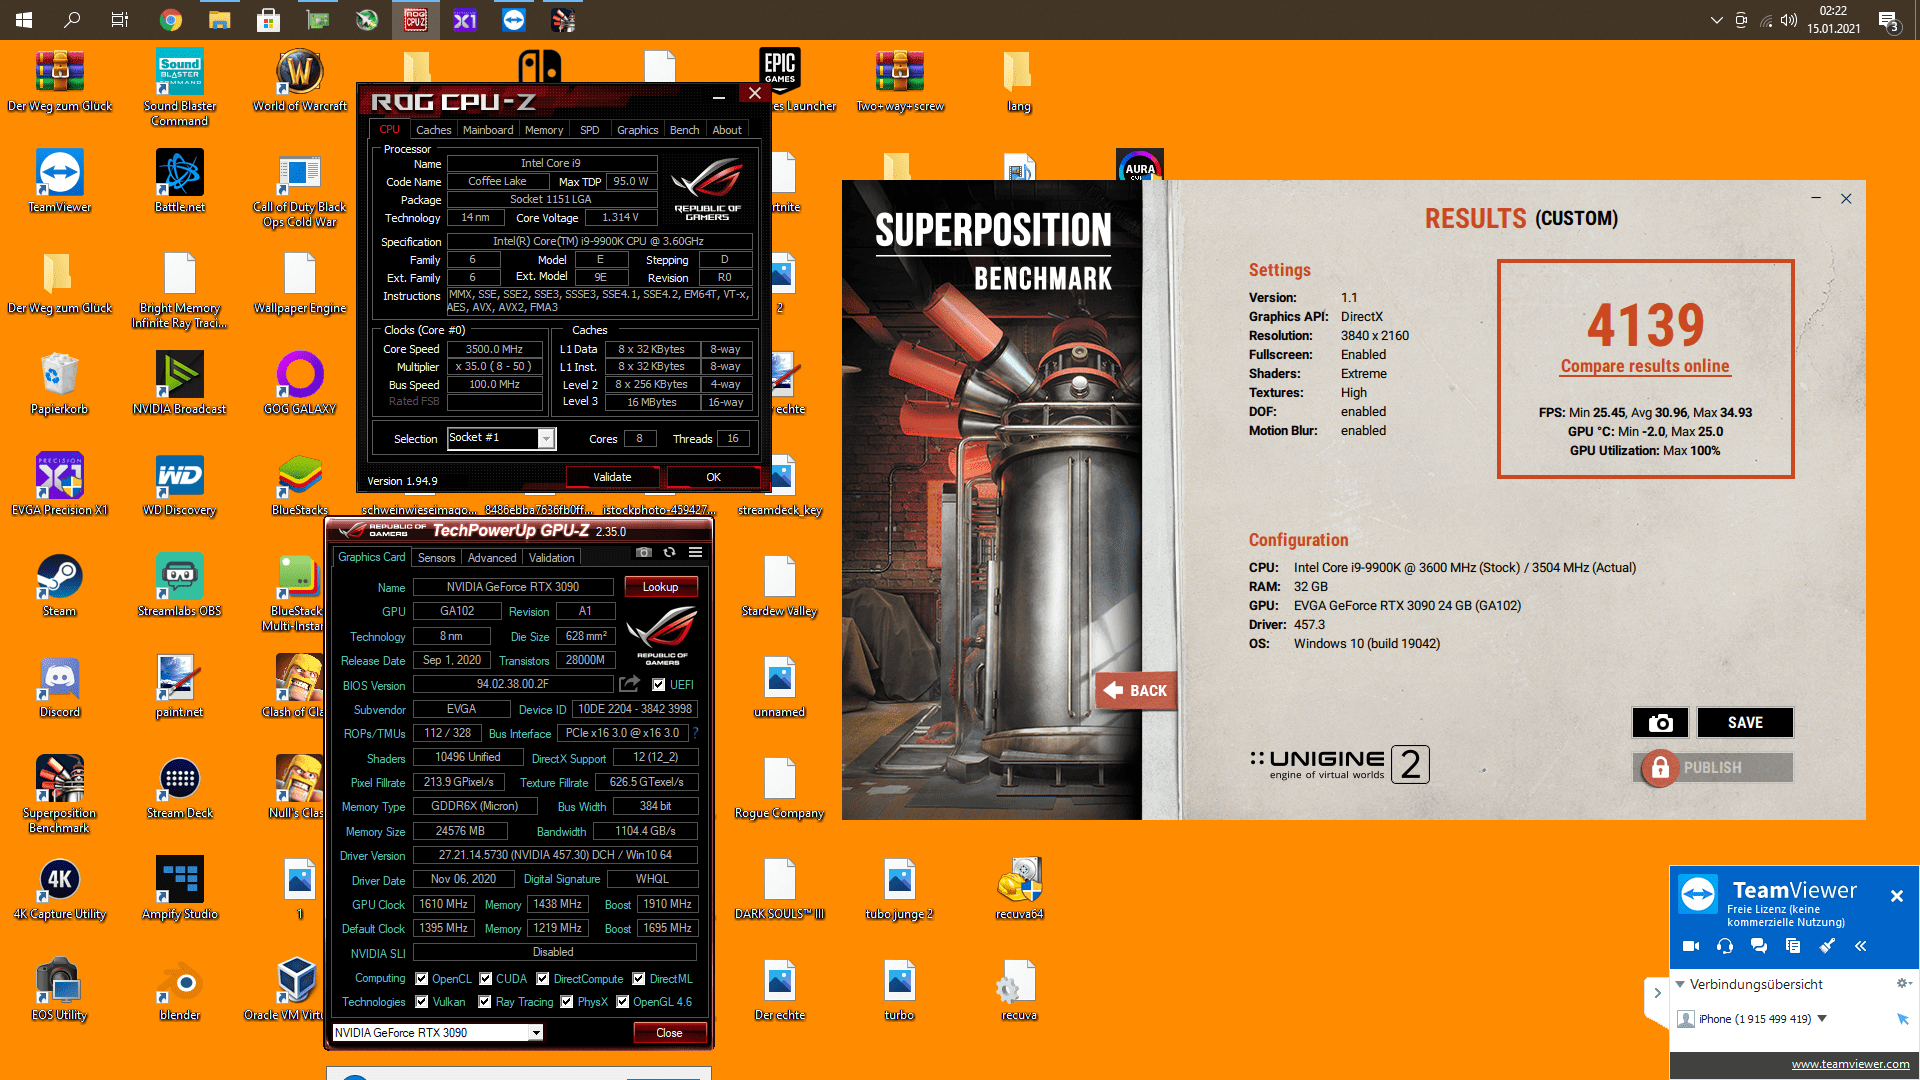Click the blue pointer icon for iPhone
Viewport: 1920px width, 1080px height.
[x=1902, y=1019]
